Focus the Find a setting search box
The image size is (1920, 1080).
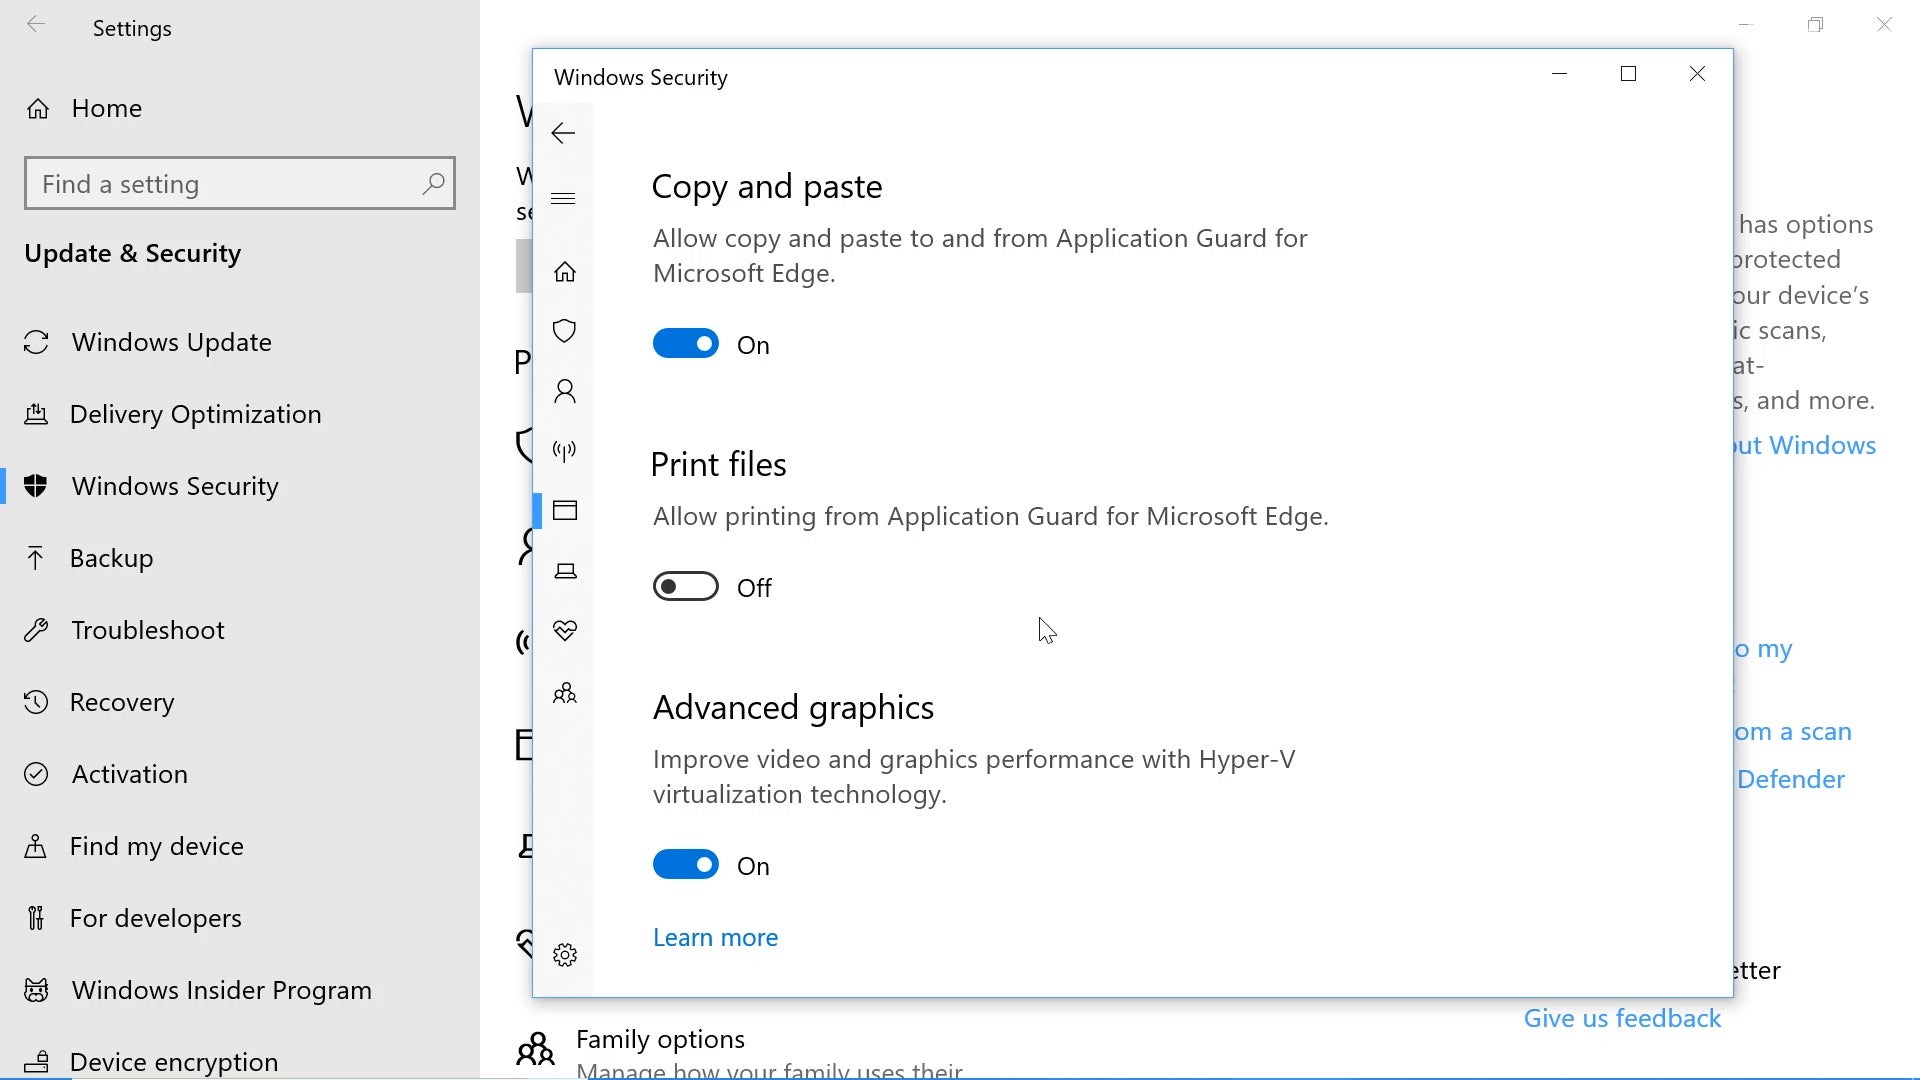[x=240, y=183]
